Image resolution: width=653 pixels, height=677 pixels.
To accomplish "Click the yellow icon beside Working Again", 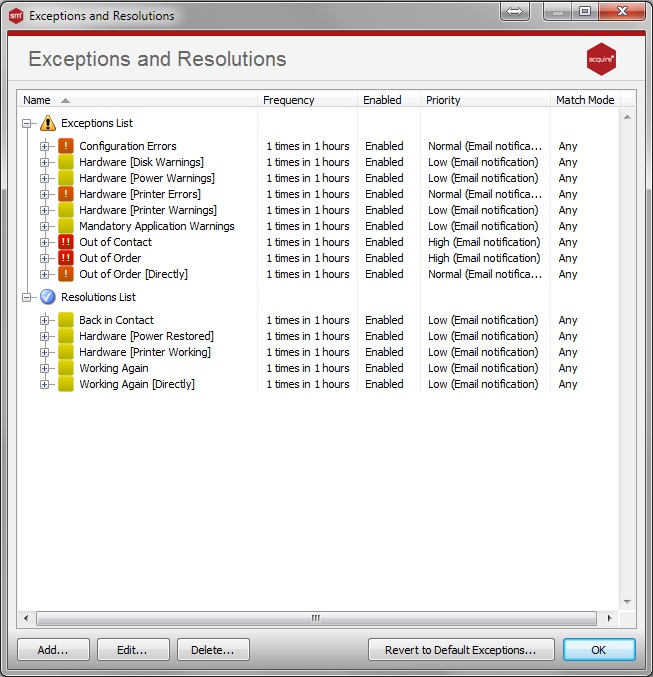I will pos(66,368).
